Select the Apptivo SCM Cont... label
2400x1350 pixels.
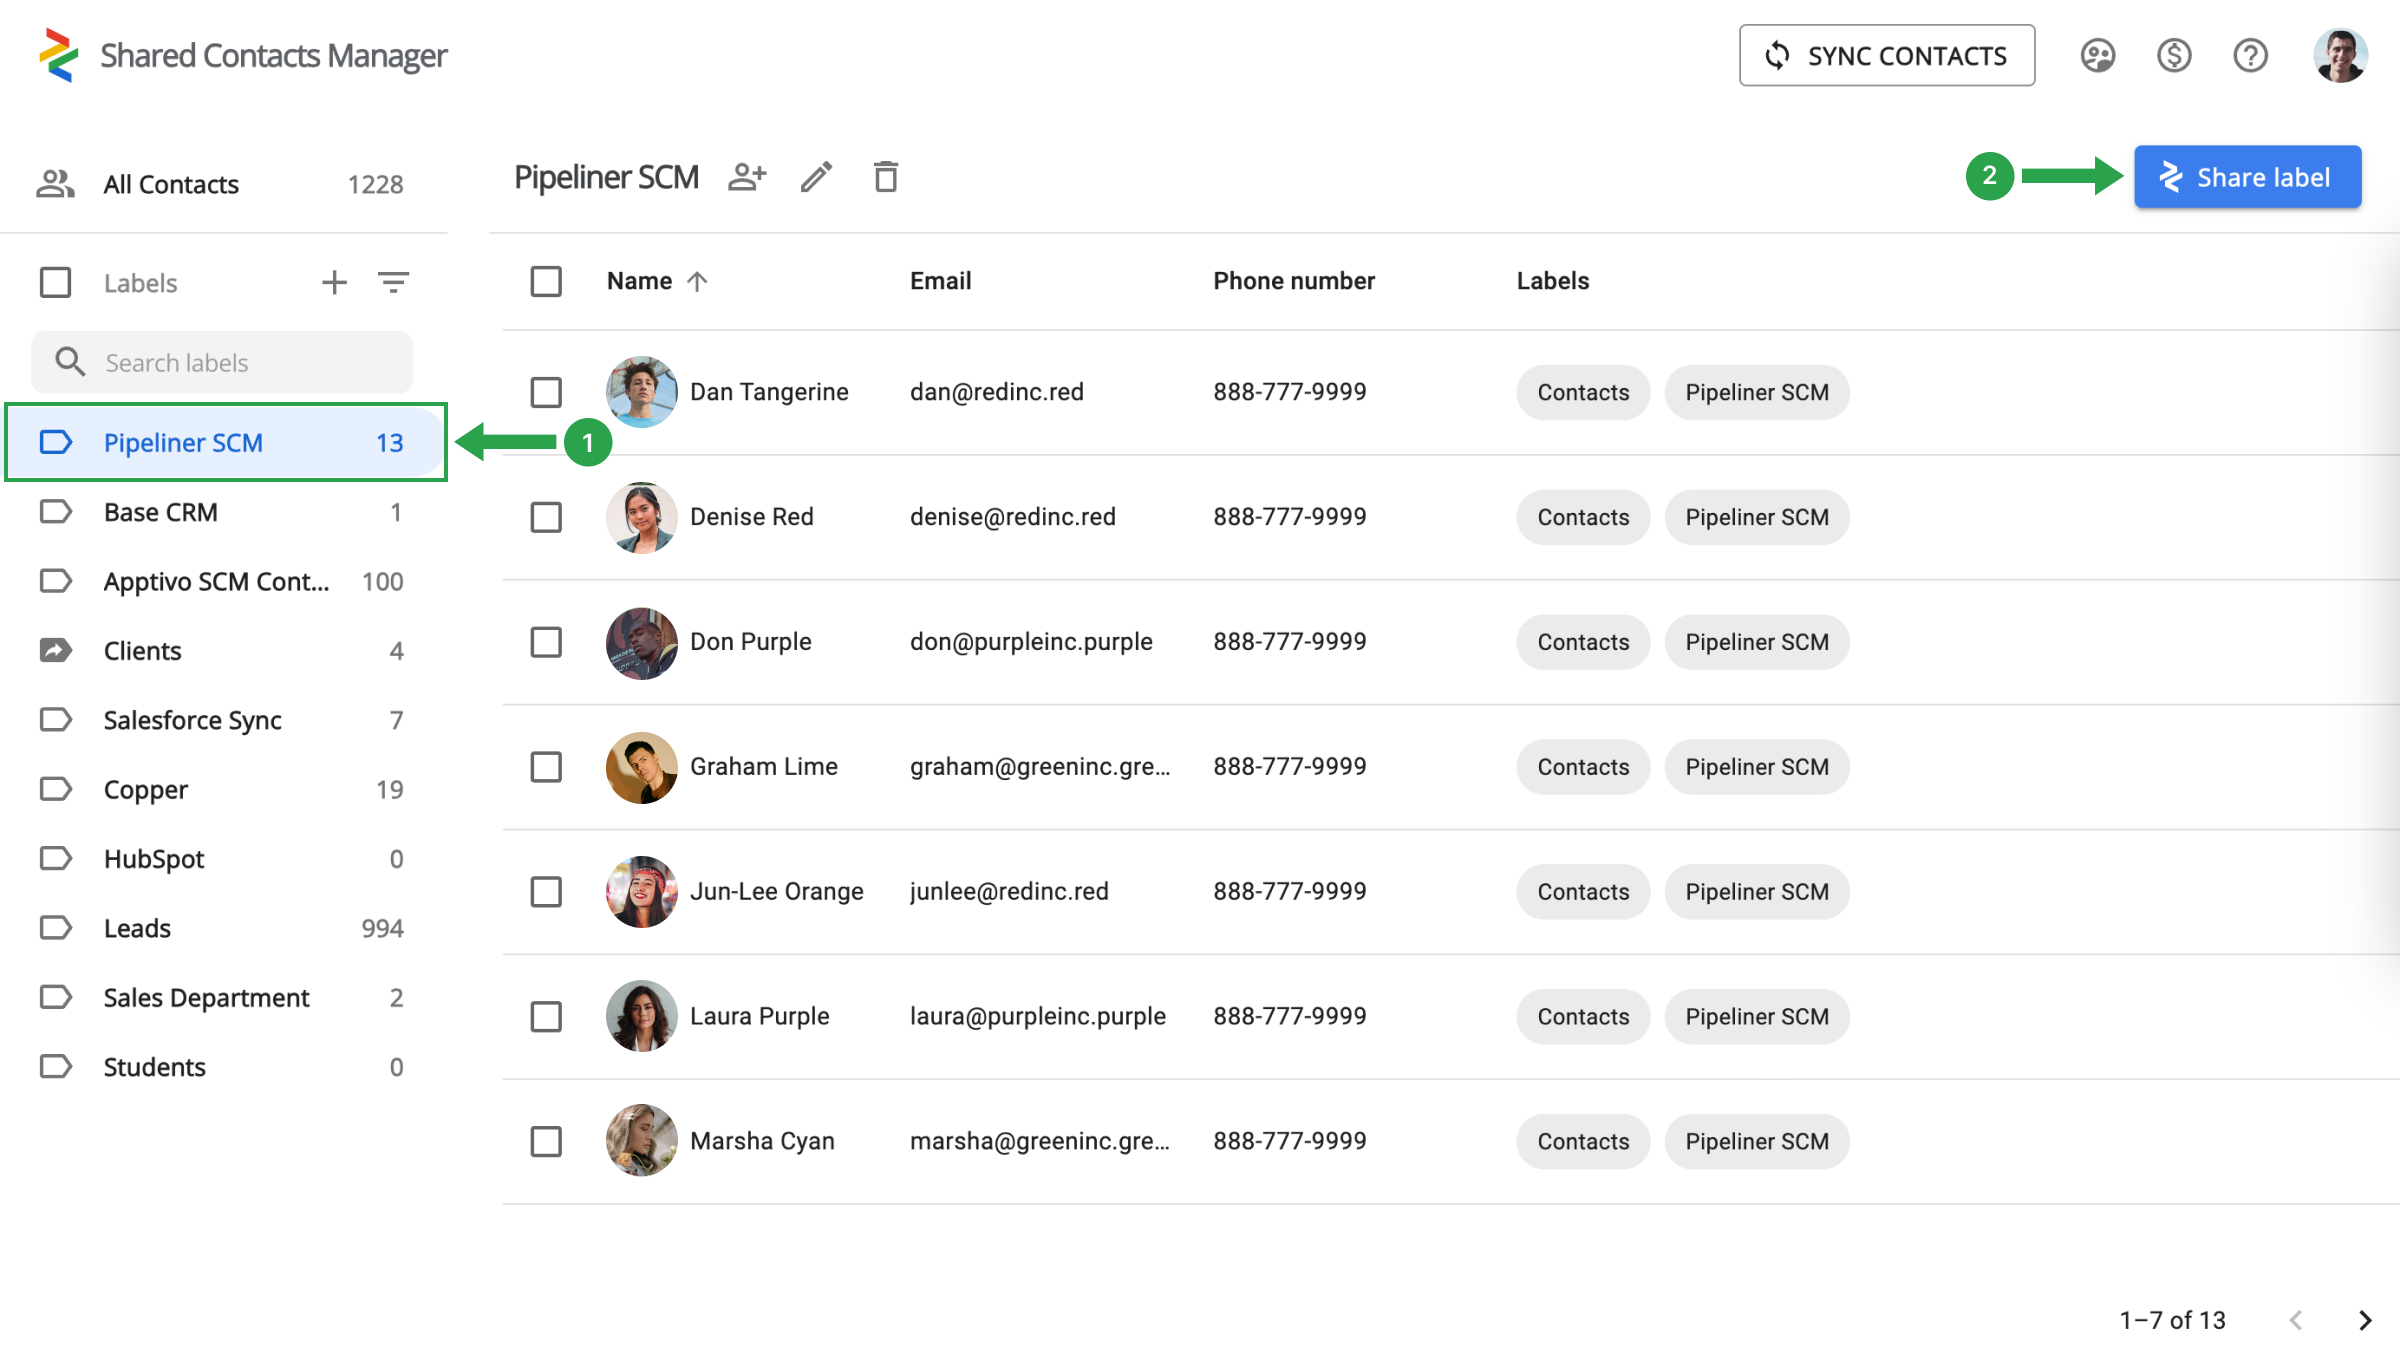223,581
